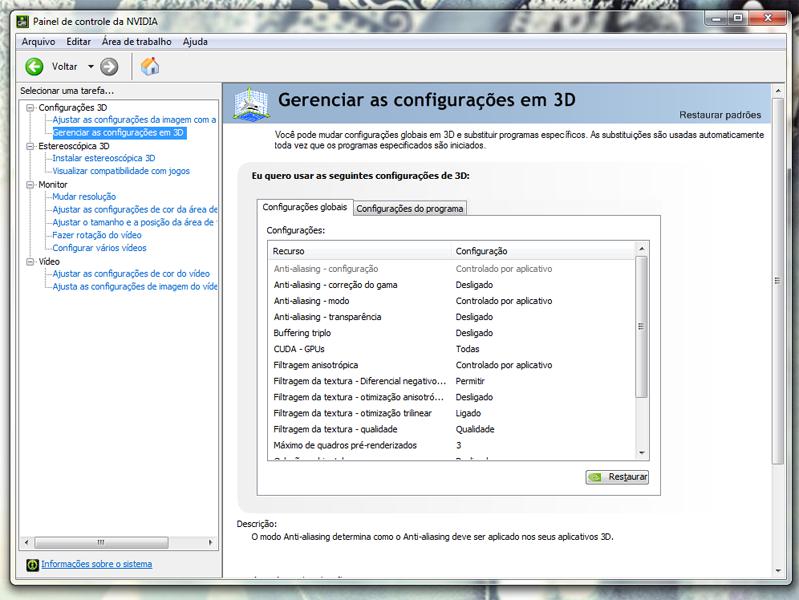Click task tree horizontal scrollbar right arrow
The width and height of the screenshot is (799, 600).
(210, 542)
